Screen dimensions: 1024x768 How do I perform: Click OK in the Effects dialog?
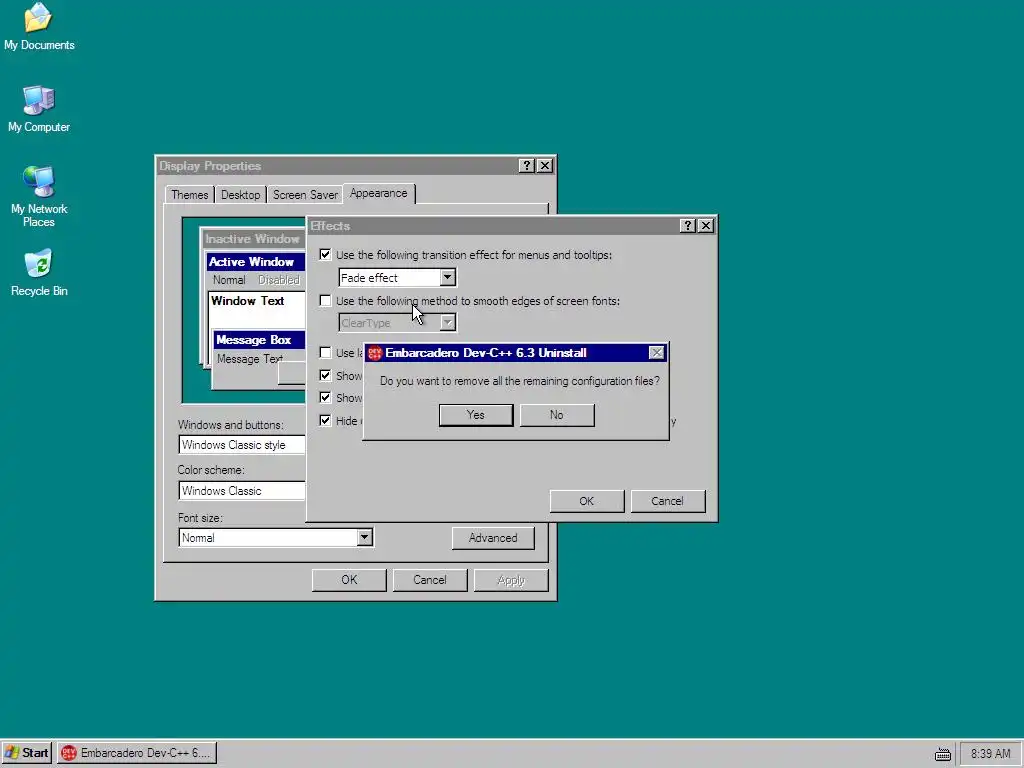pyautogui.click(x=587, y=501)
